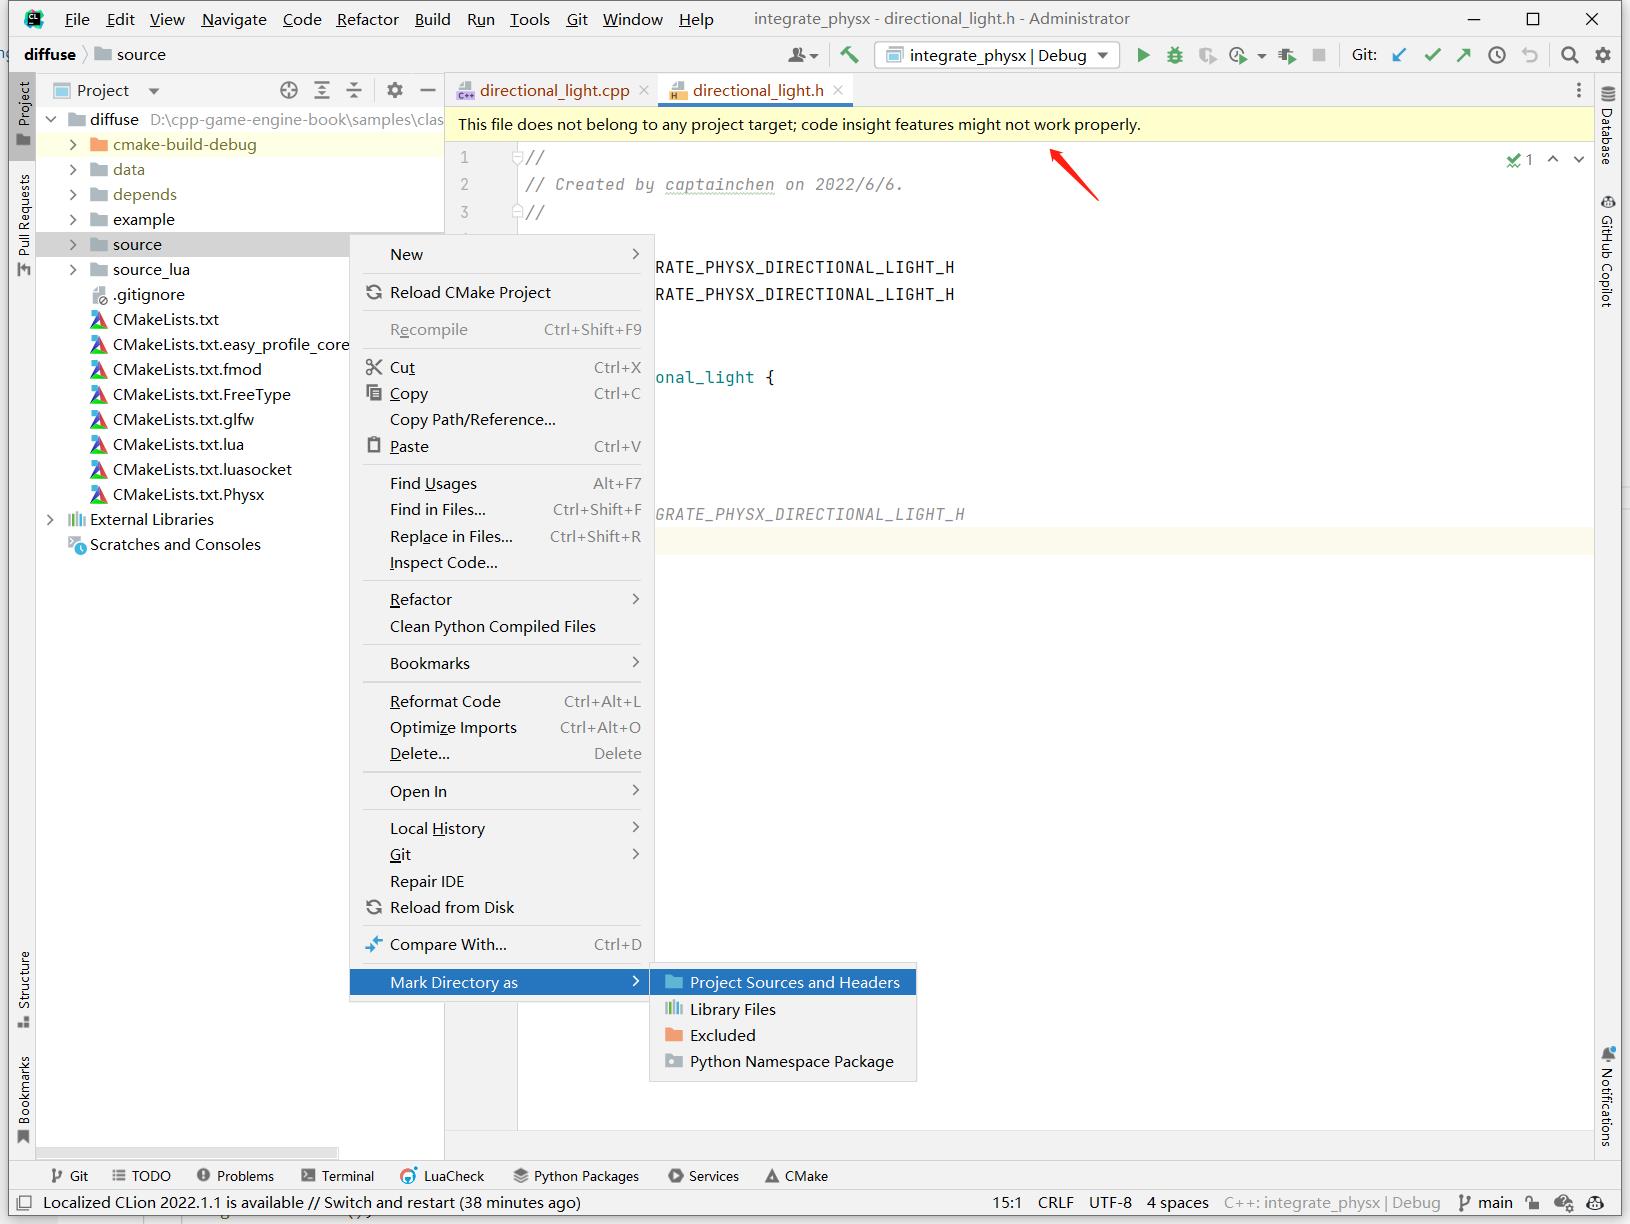Screen dimensions: 1630x1224
Task: Open the Services tool window
Action: point(704,1176)
